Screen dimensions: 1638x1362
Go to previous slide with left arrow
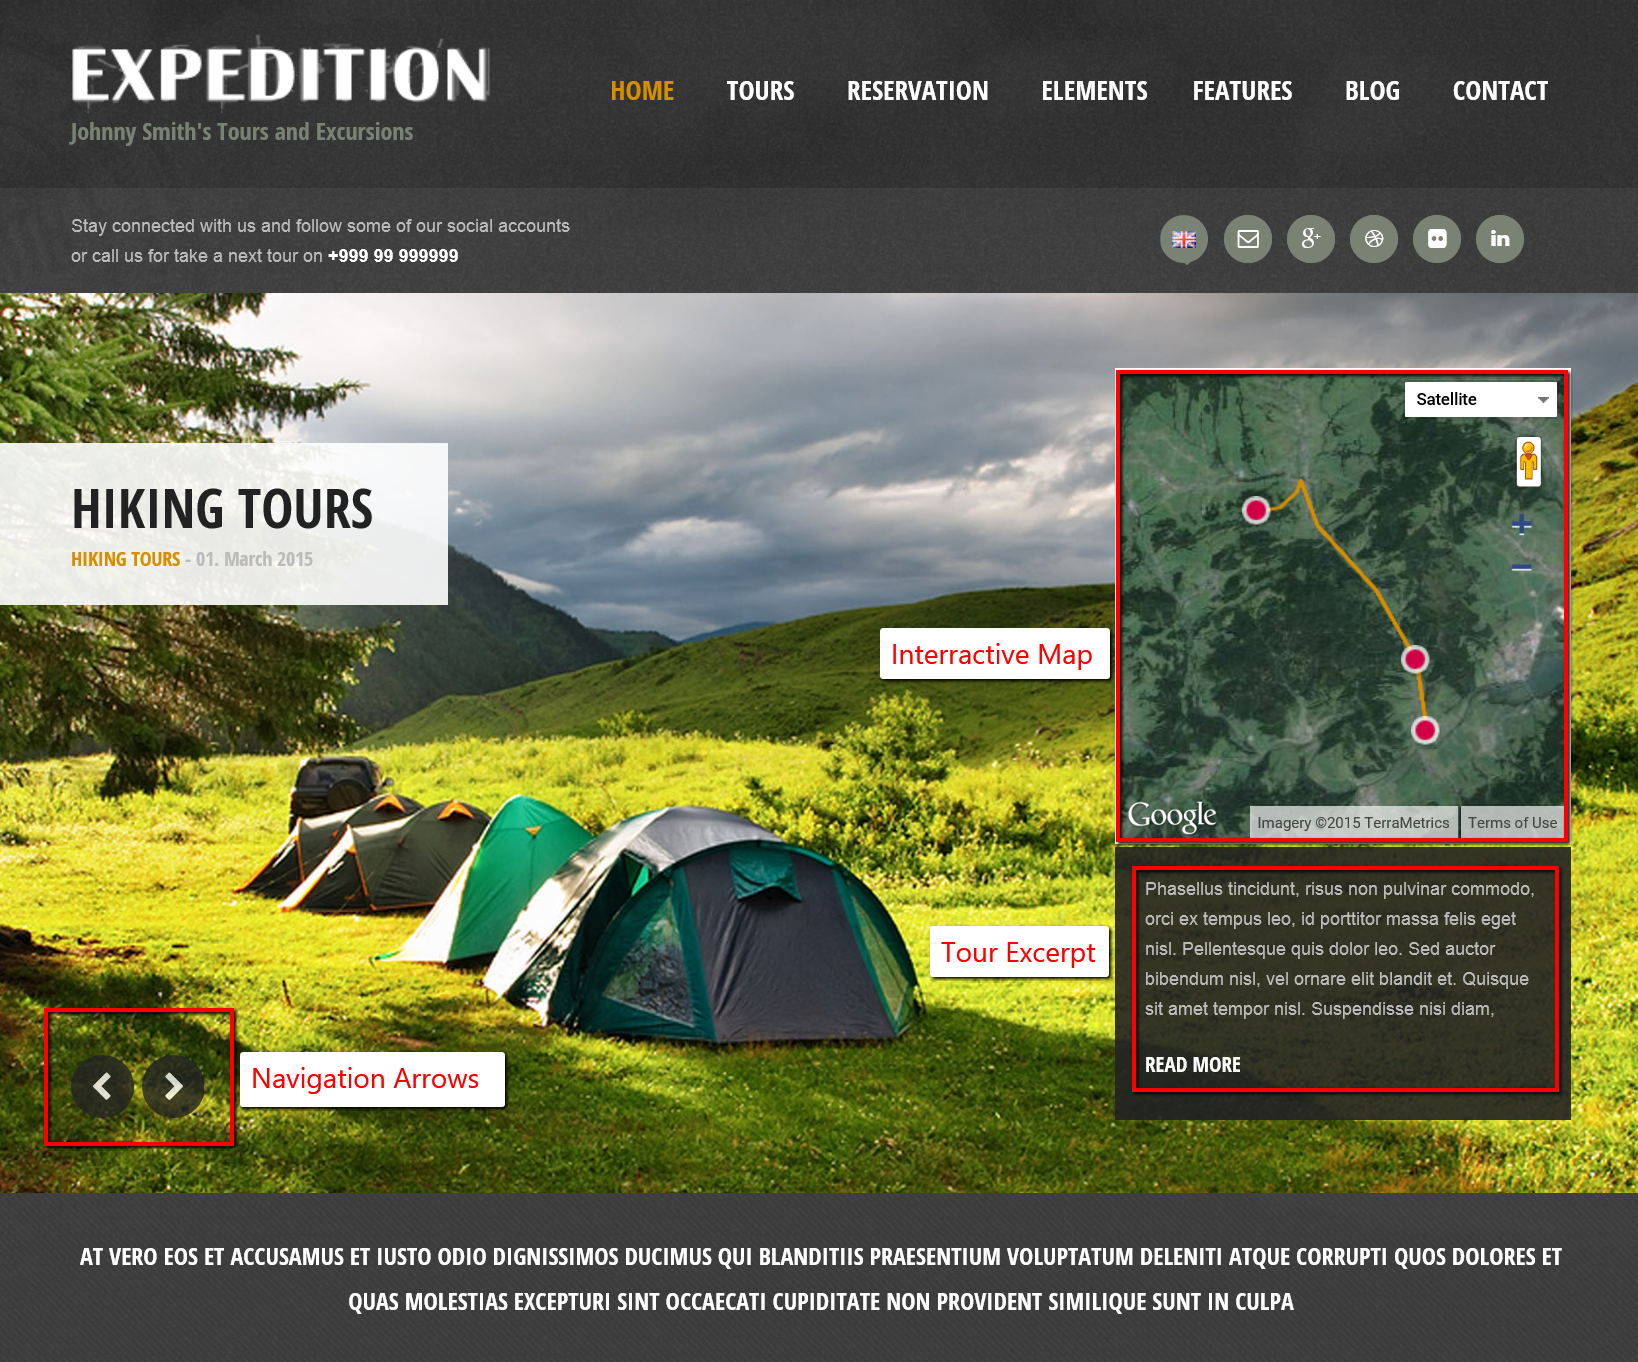(102, 1086)
